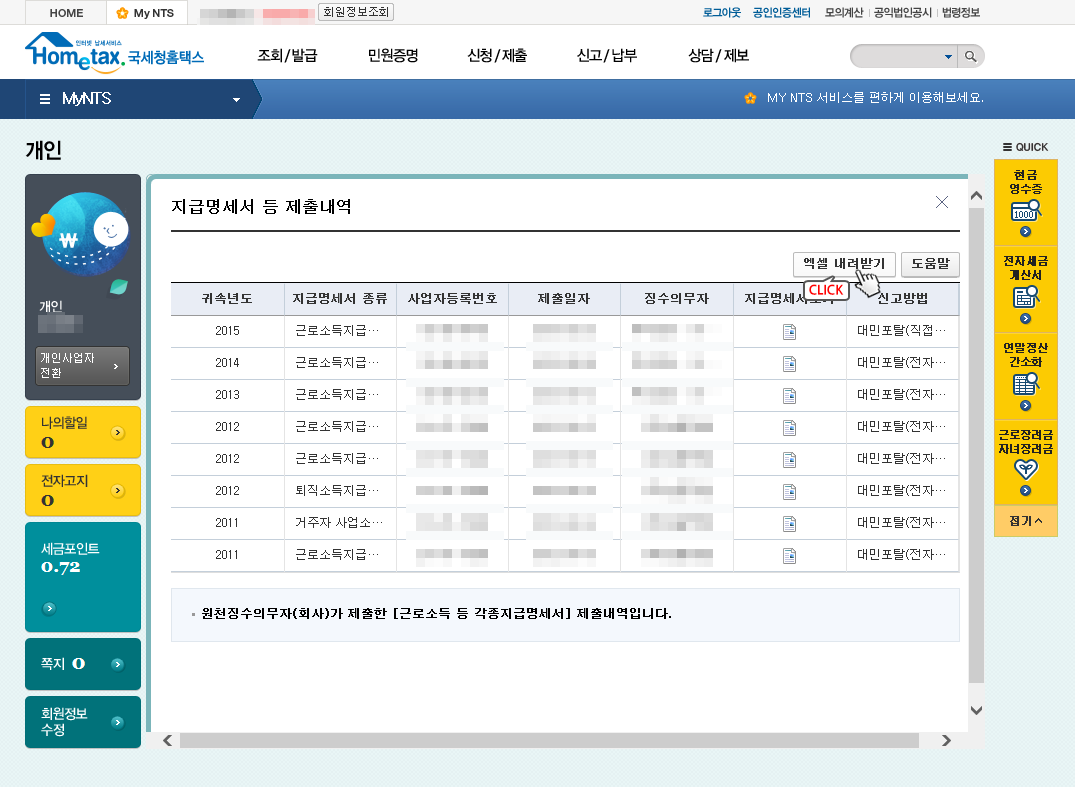1075x787 pixels.
Task: Collapse the quick menu with 접기
Action: [1025, 521]
